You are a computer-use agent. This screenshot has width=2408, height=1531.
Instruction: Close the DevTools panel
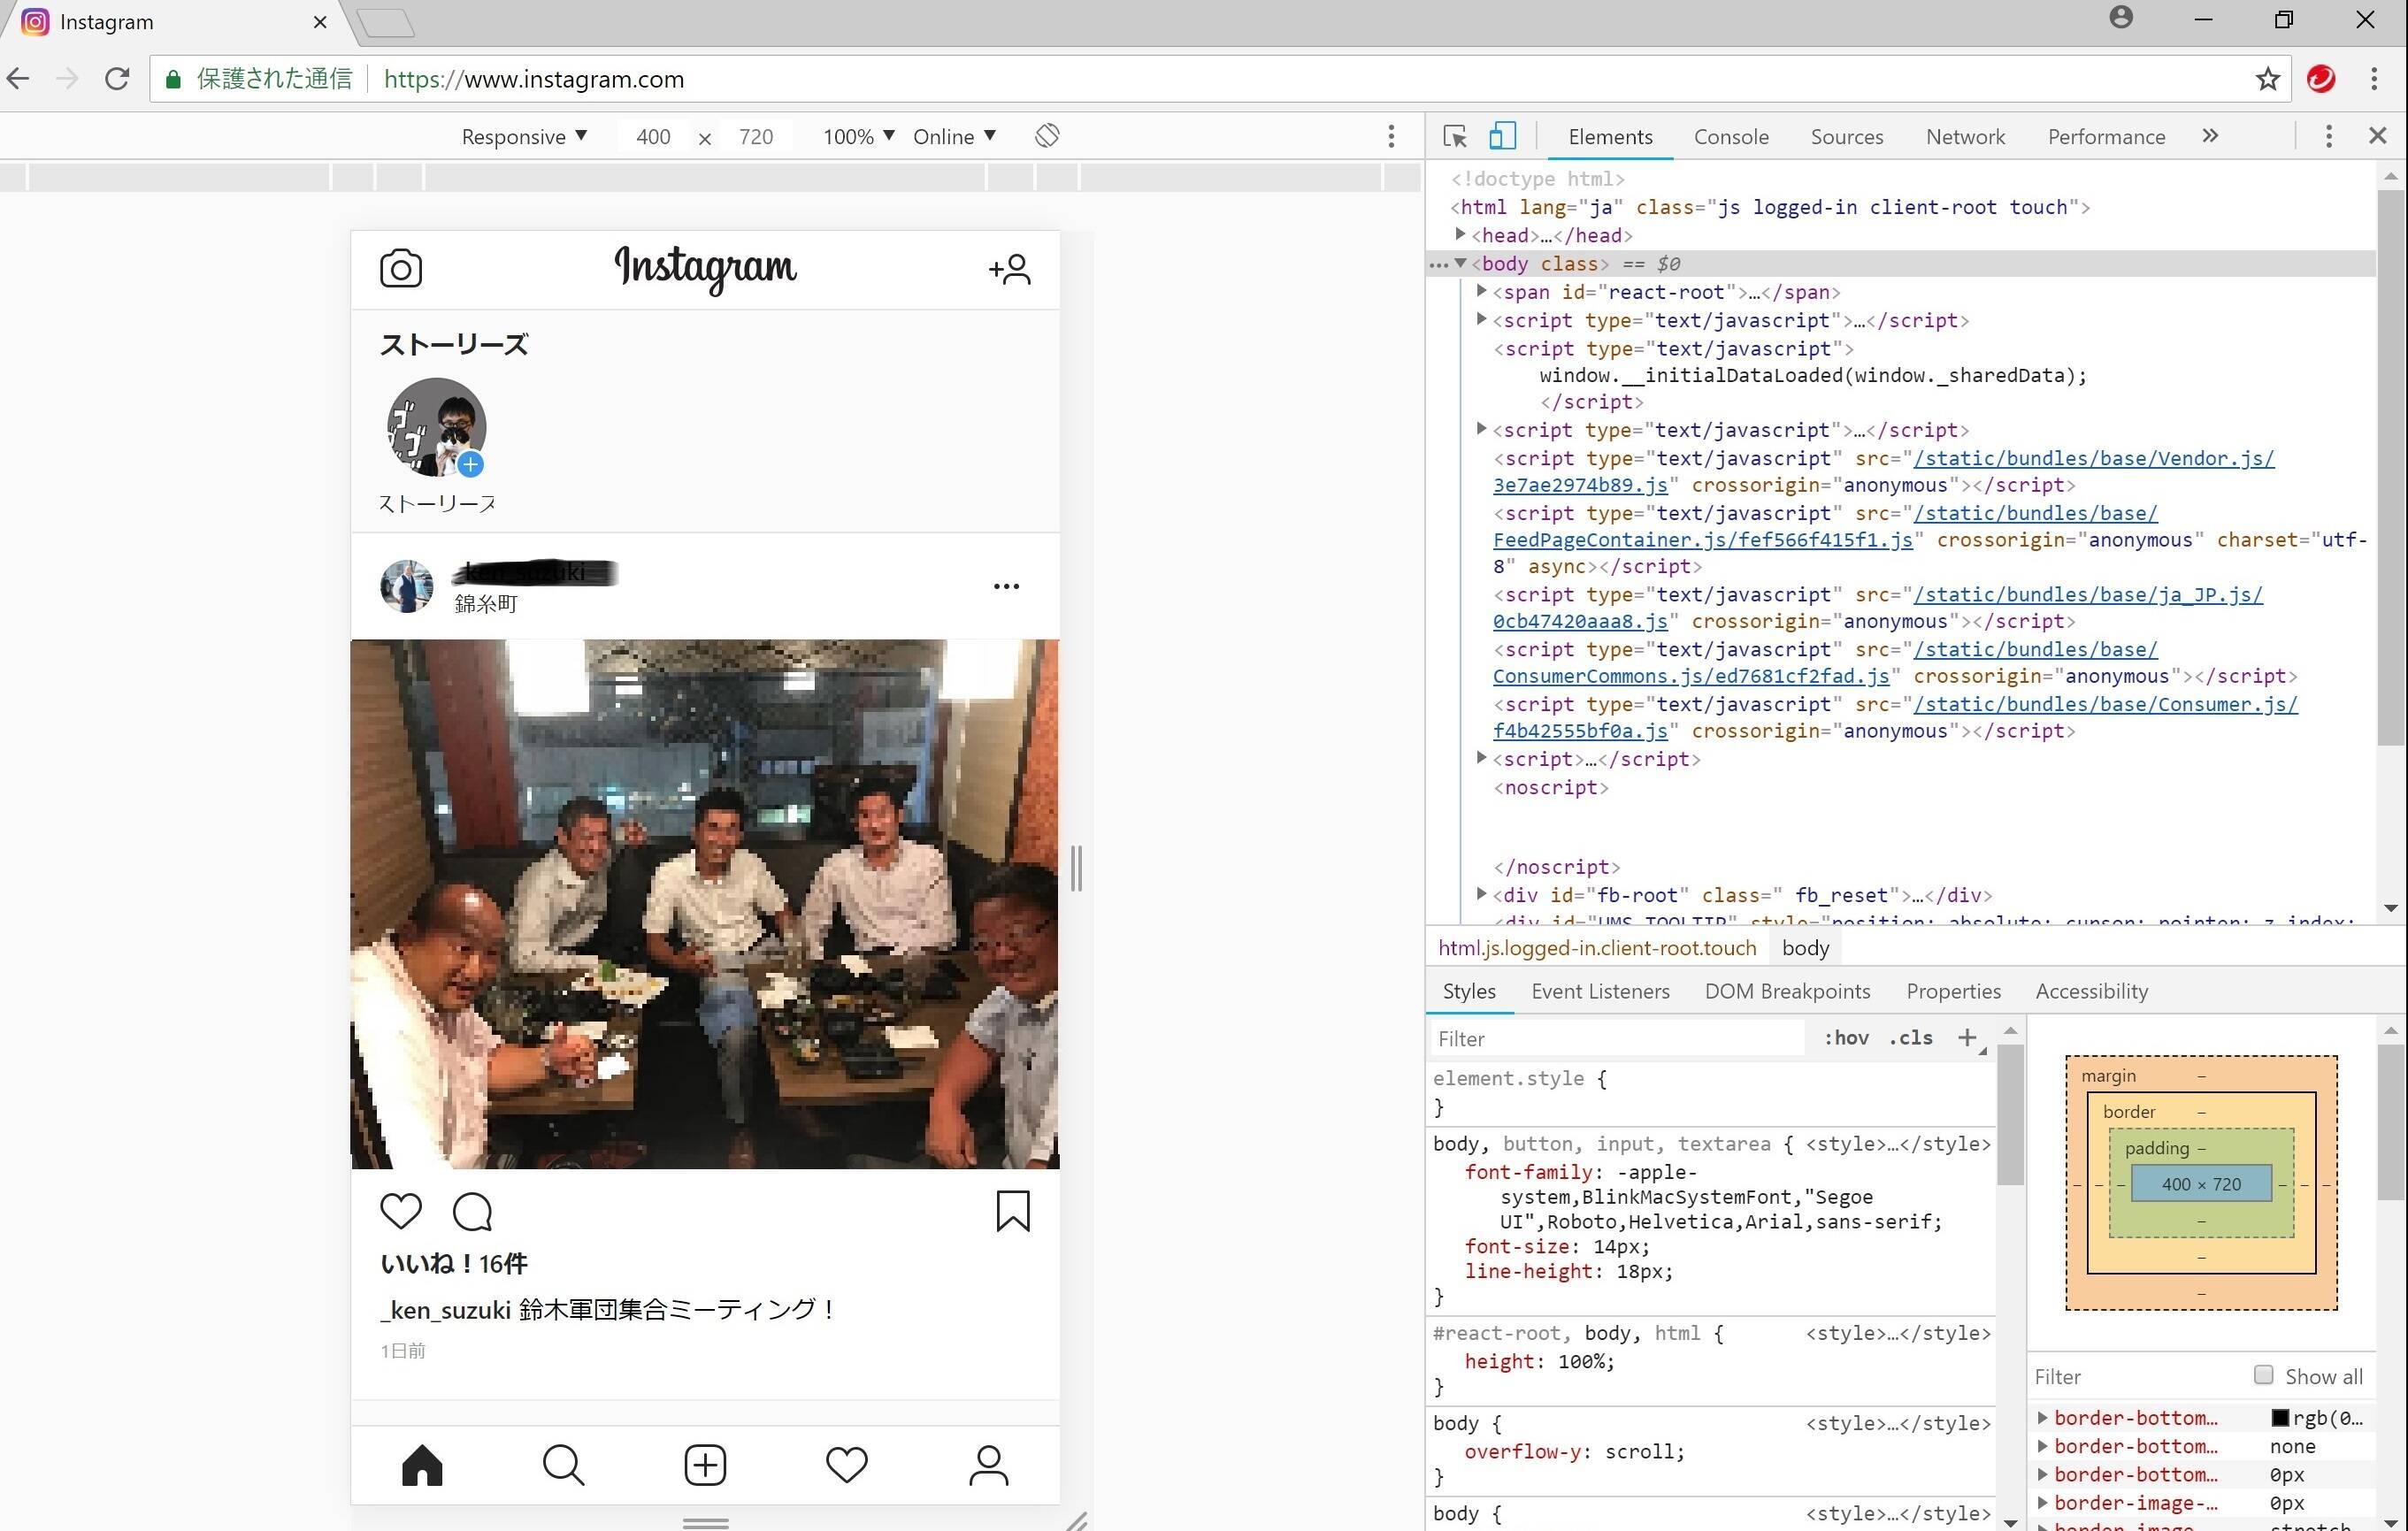coord(2378,135)
